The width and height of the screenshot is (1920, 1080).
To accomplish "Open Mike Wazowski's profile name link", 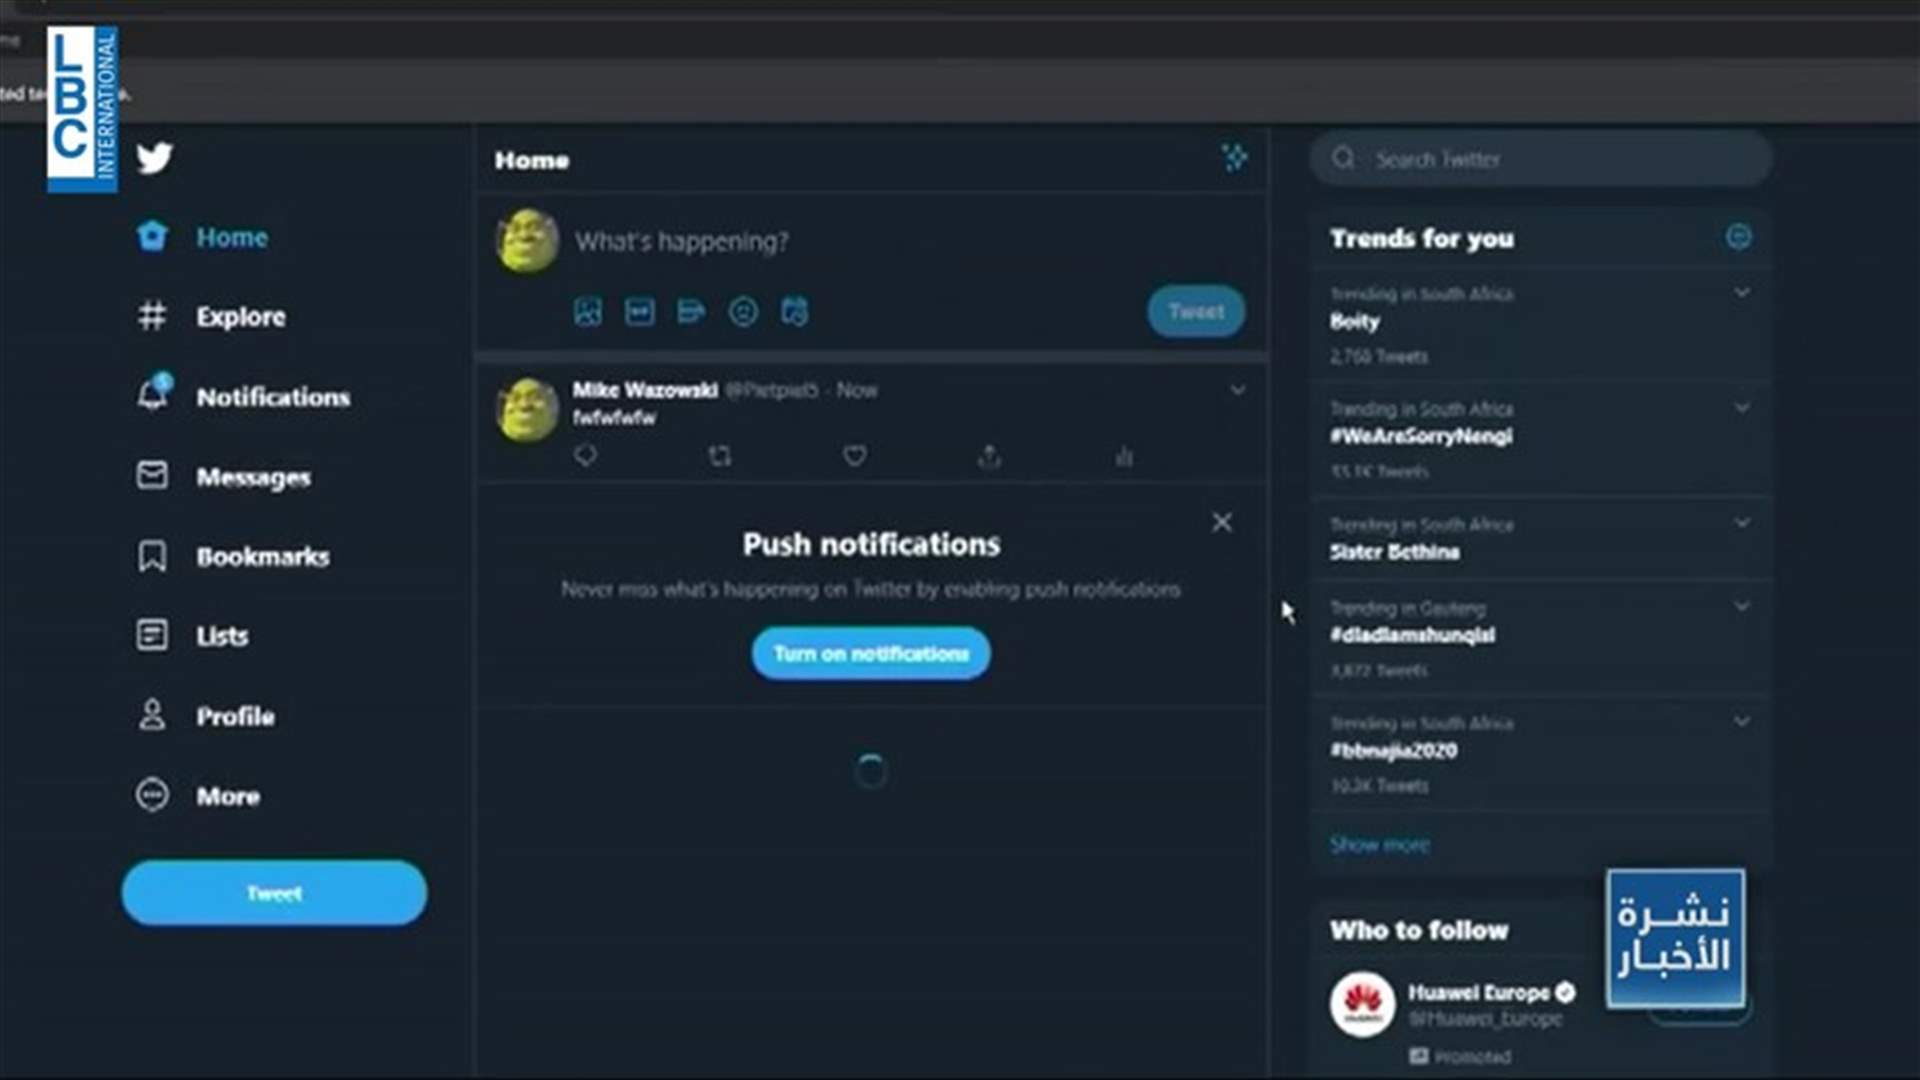I will (x=645, y=390).
